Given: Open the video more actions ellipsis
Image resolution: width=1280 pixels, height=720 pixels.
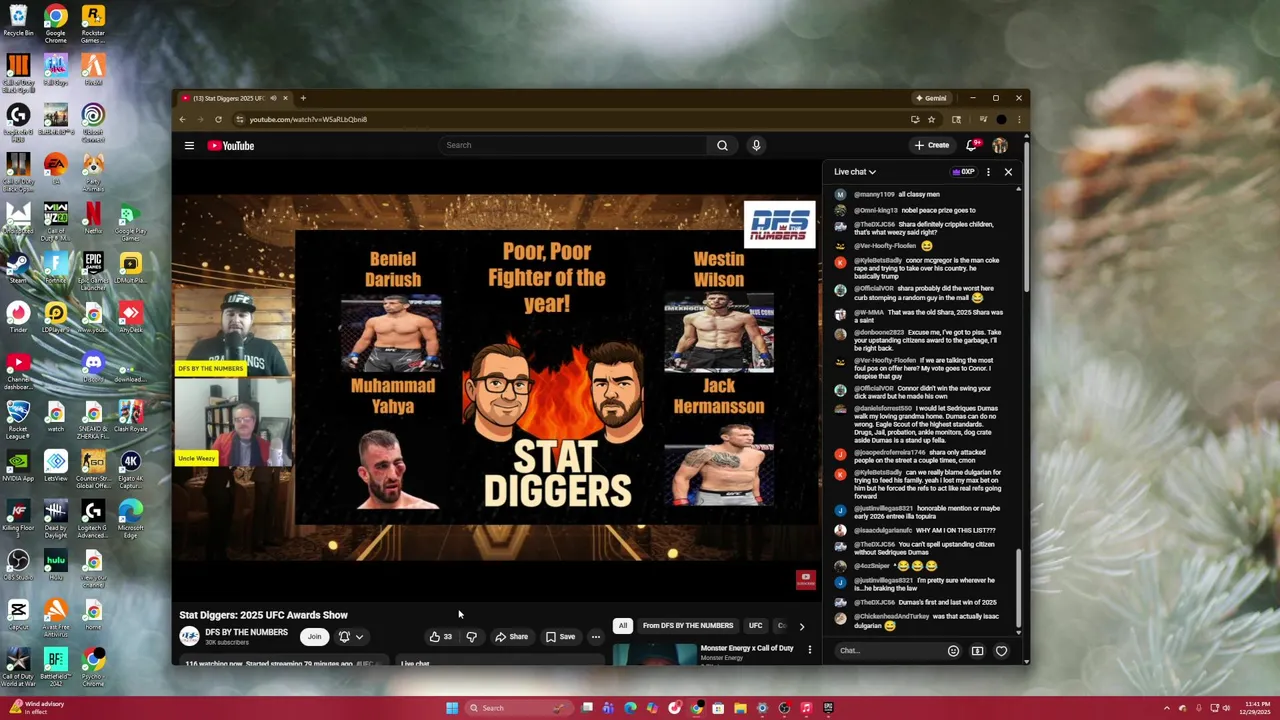Looking at the screenshot, I should click(x=595, y=637).
